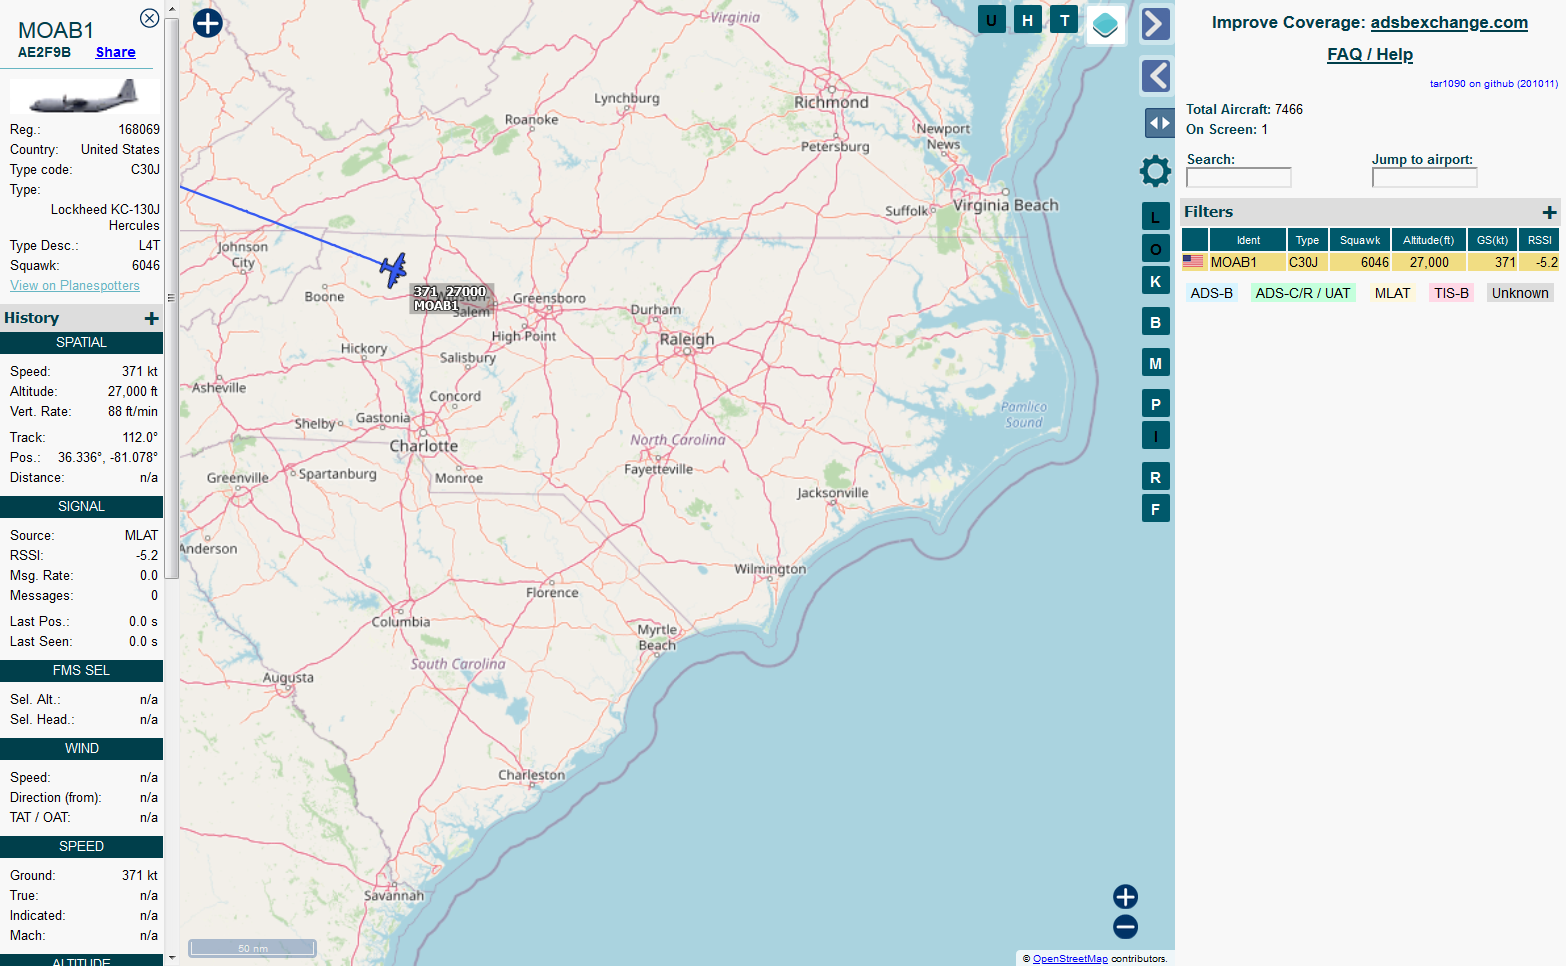Toggle the B map button

click(x=1155, y=322)
